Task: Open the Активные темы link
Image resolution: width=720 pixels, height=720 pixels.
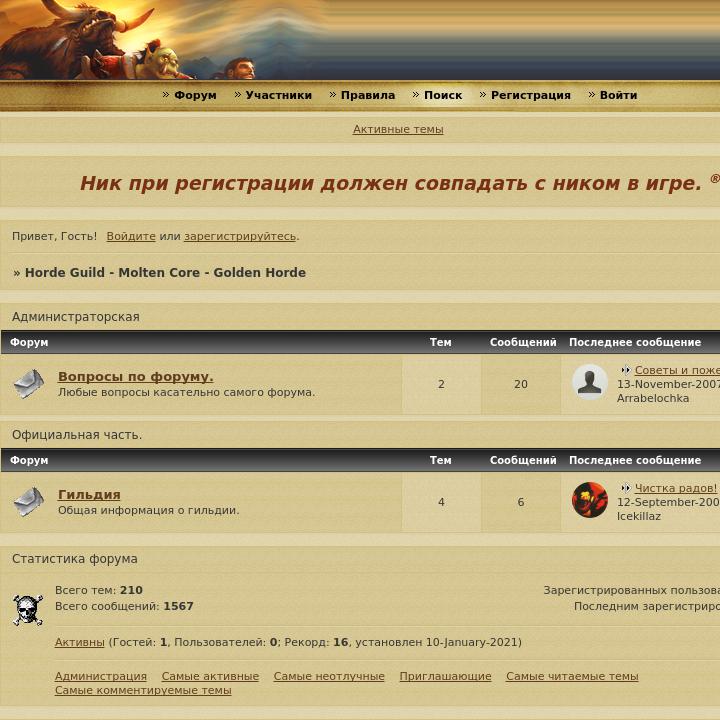Action: click(x=398, y=129)
